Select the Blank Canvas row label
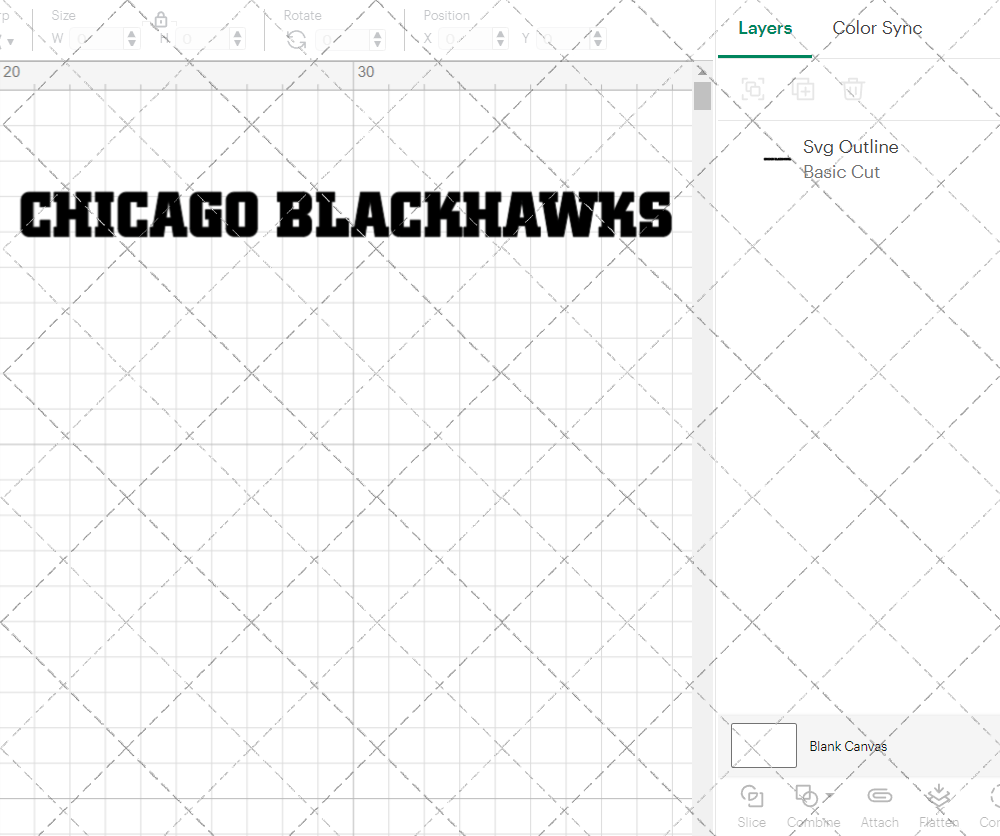 click(848, 746)
